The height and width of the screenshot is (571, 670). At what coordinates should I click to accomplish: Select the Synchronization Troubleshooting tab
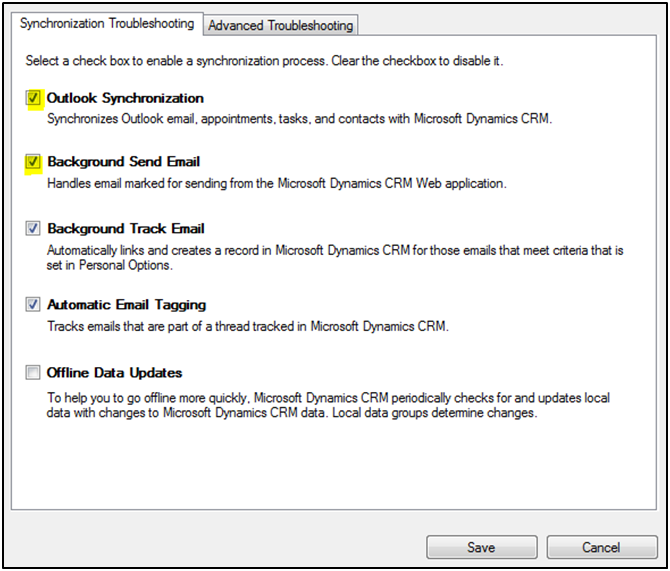click(107, 23)
